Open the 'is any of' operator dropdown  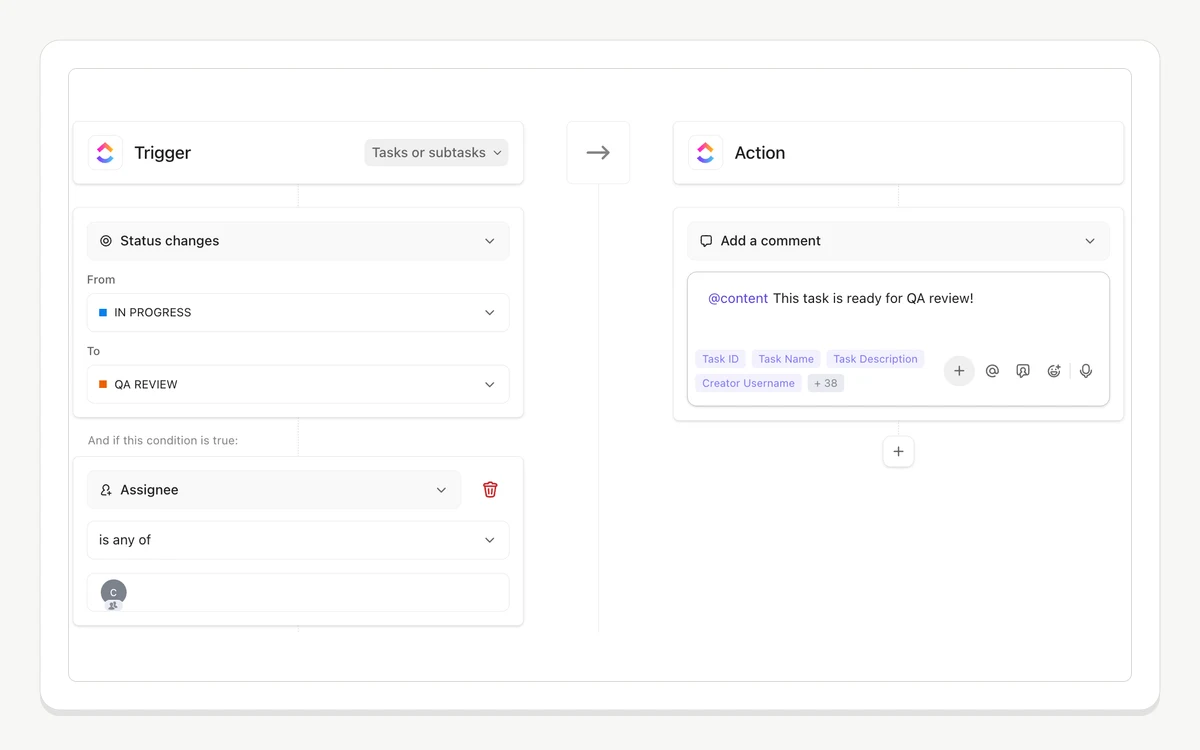point(298,540)
